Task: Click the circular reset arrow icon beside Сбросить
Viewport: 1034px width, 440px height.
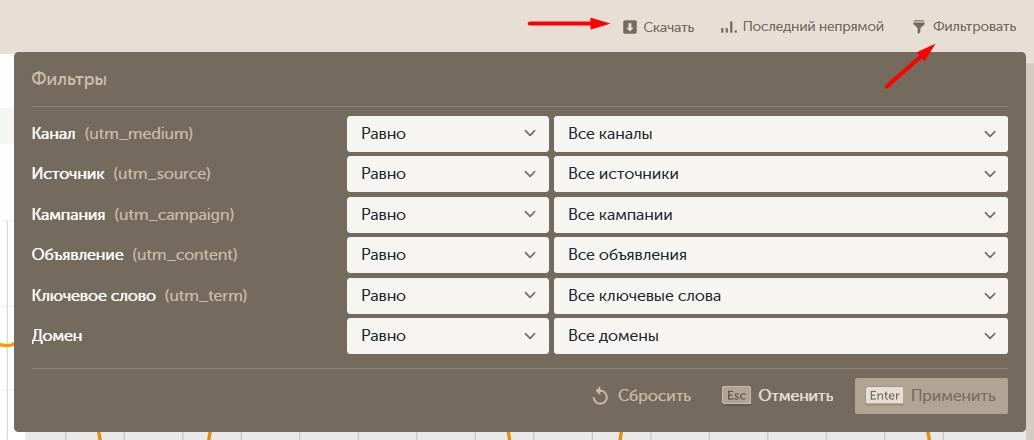Action: pos(600,396)
